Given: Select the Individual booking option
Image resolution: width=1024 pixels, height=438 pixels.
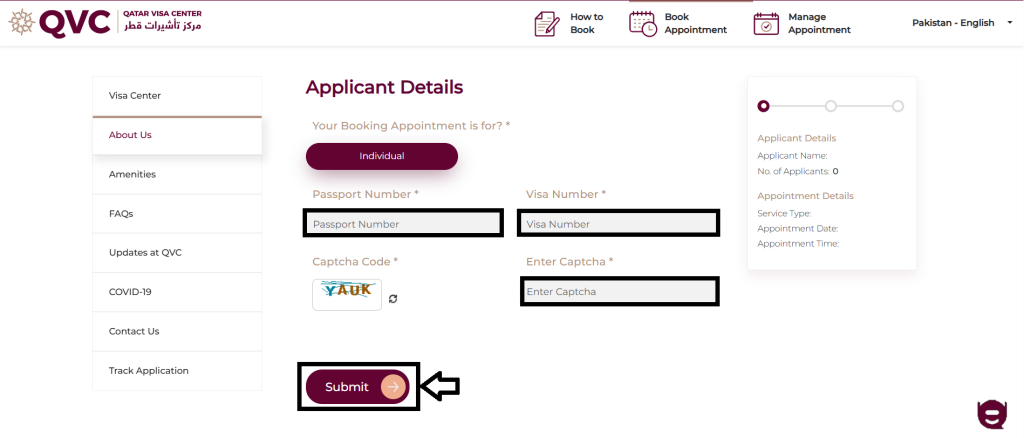Looking at the screenshot, I should tap(381, 156).
